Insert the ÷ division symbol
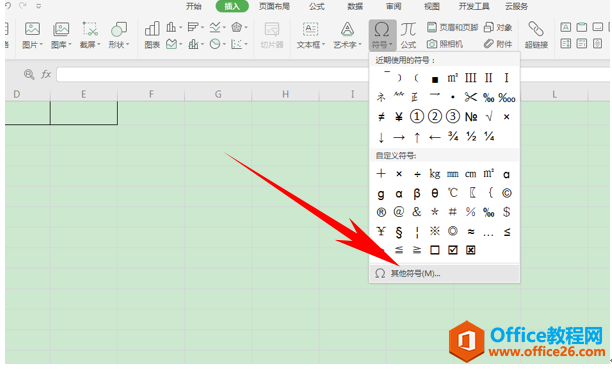This screenshot has width=612, height=369. point(417,174)
